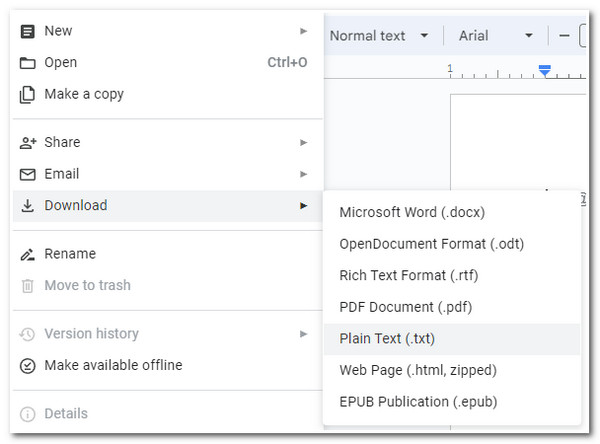Decrease font size with minus button
The height and width of the screenshot is (444, 600).
(x=564, y=36)
